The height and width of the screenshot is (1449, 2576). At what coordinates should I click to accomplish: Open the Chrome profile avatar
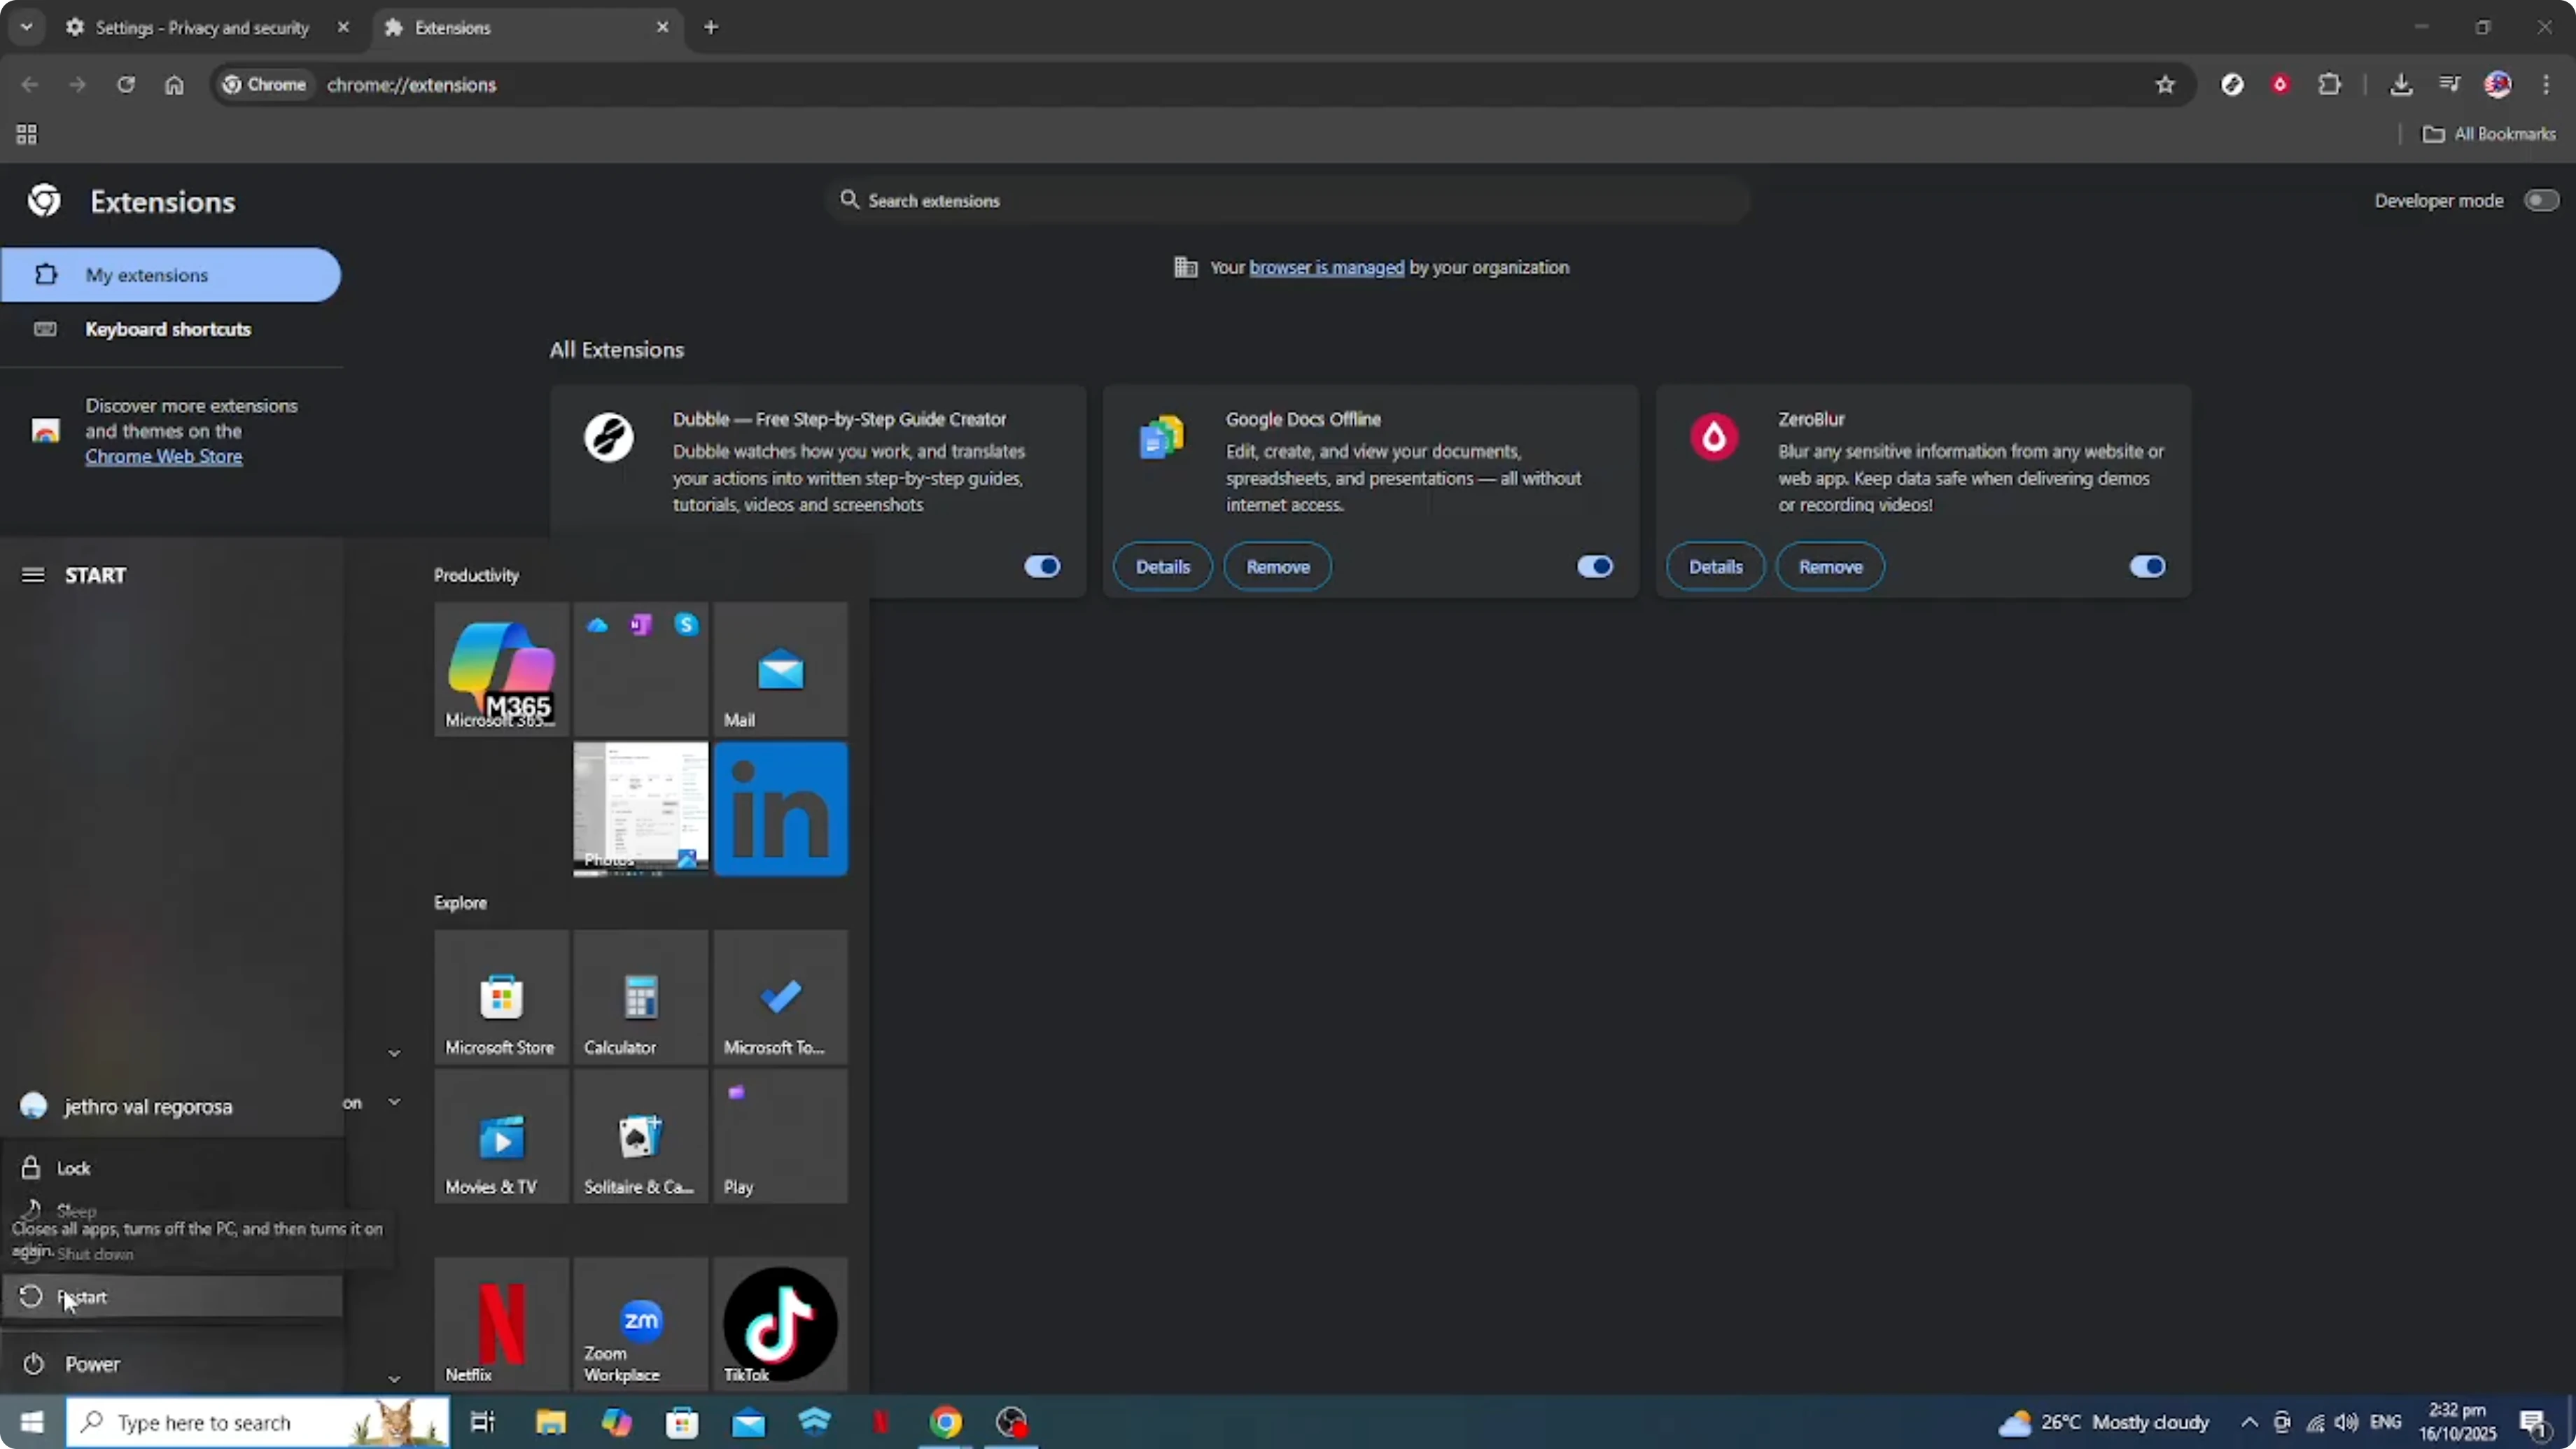point(2498,85)
